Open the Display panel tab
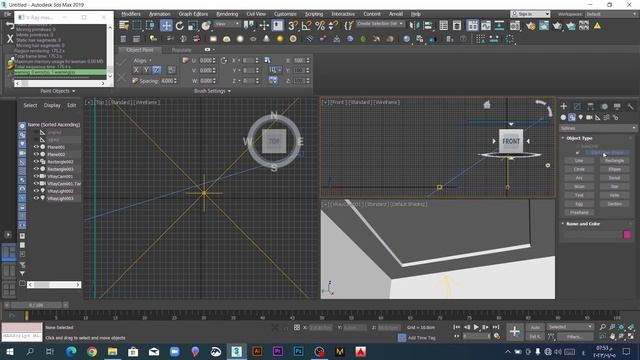This screenshot has width=640, height=360. pyautogui.click(x=617, y=106)
